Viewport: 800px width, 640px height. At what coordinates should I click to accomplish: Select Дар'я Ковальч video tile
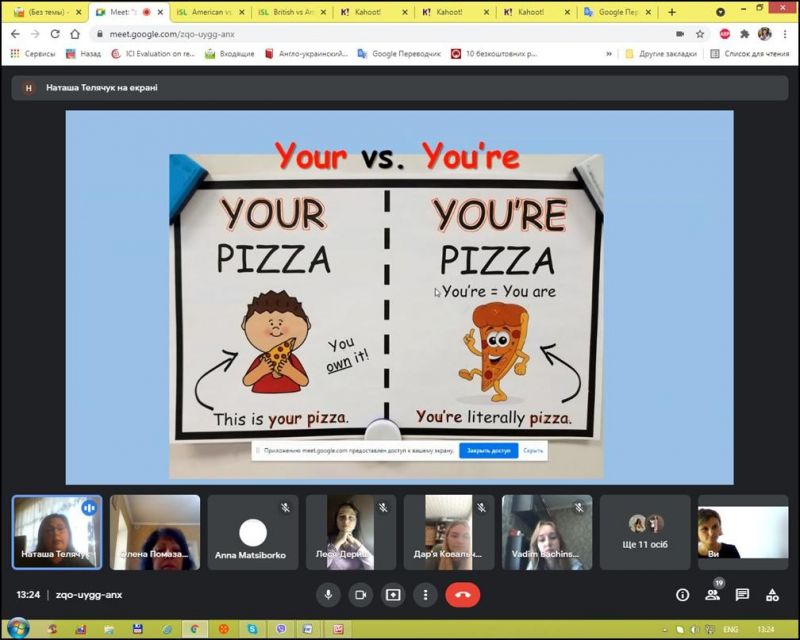point(449,532)
